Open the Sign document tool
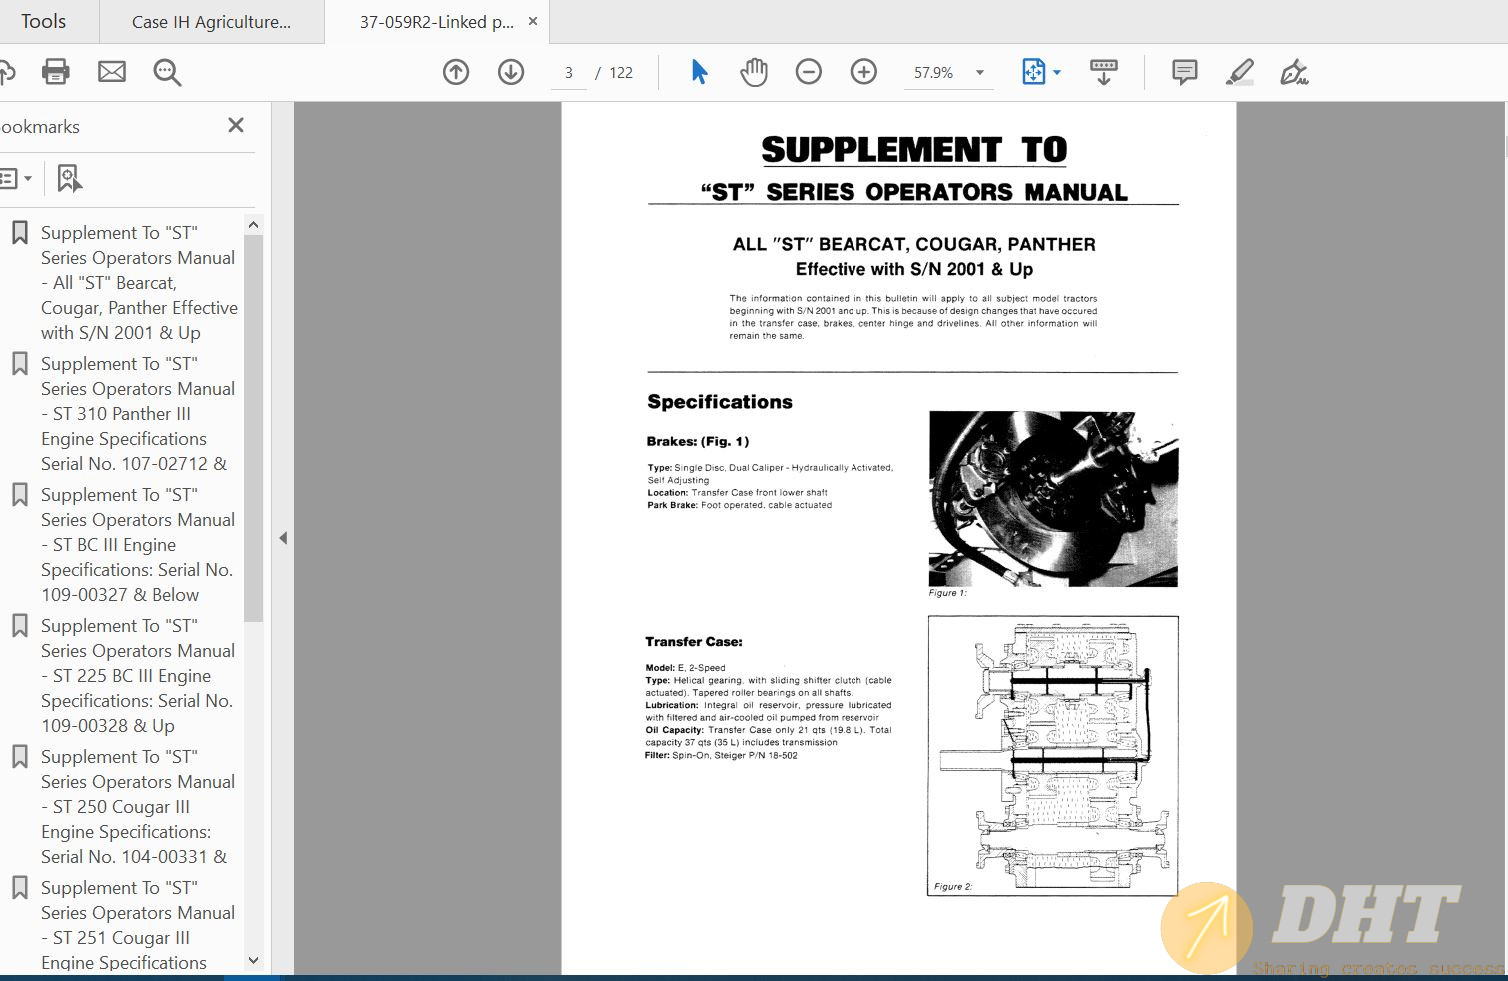 click(x=1294, y=72)
